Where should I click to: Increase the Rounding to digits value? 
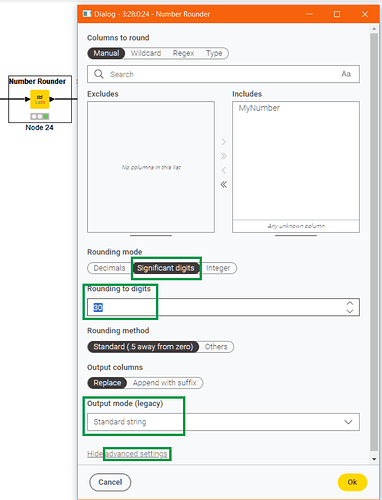(x=350, y=303)
